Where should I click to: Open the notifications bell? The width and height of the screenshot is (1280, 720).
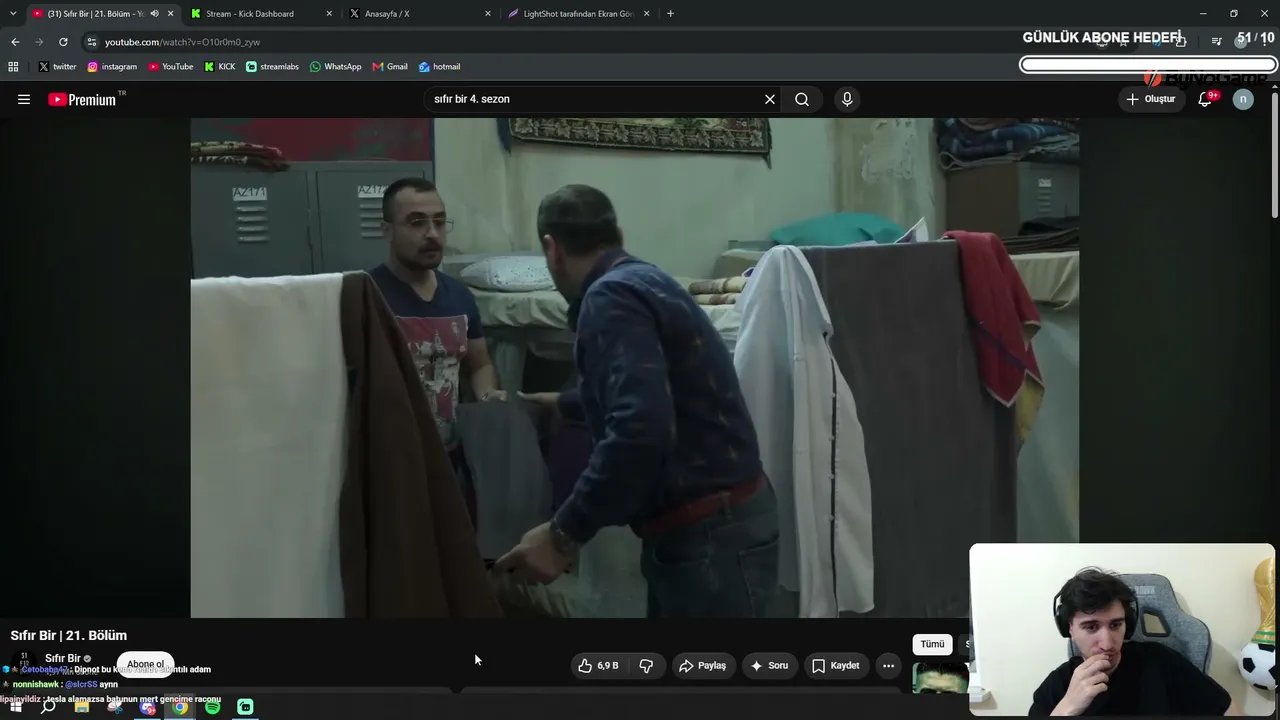pos(1205,99)
